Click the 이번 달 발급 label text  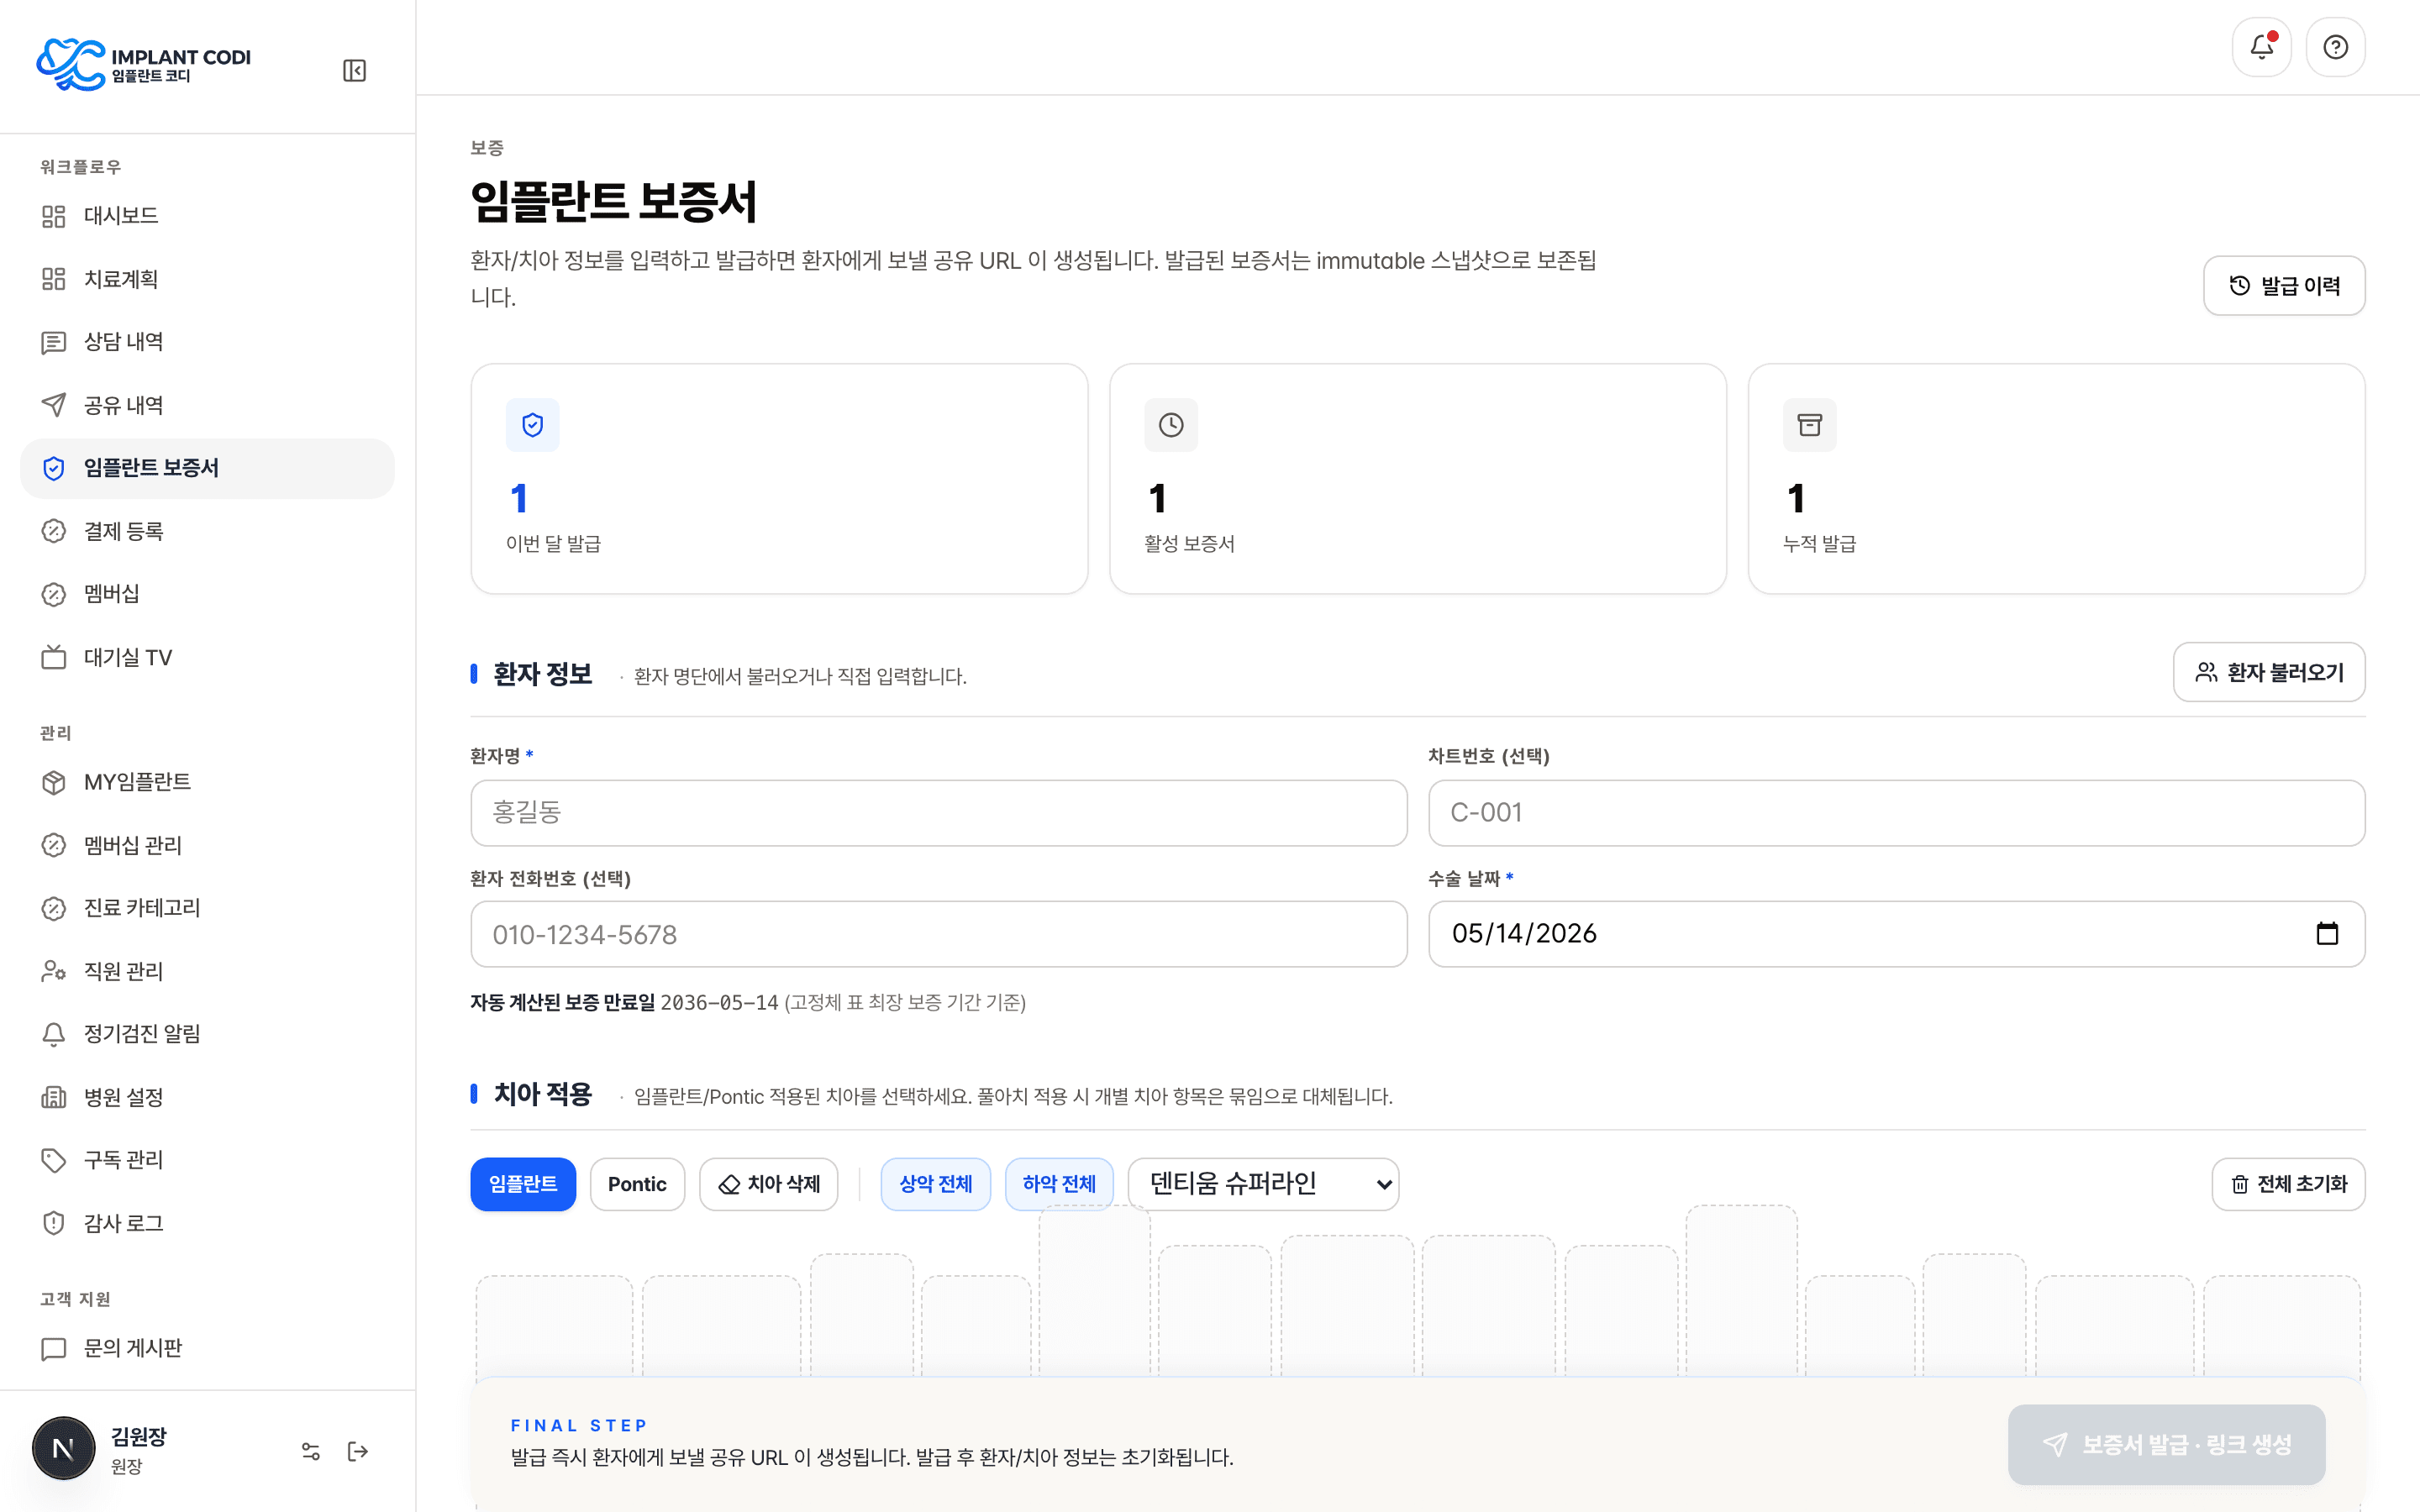coord(553,544)
